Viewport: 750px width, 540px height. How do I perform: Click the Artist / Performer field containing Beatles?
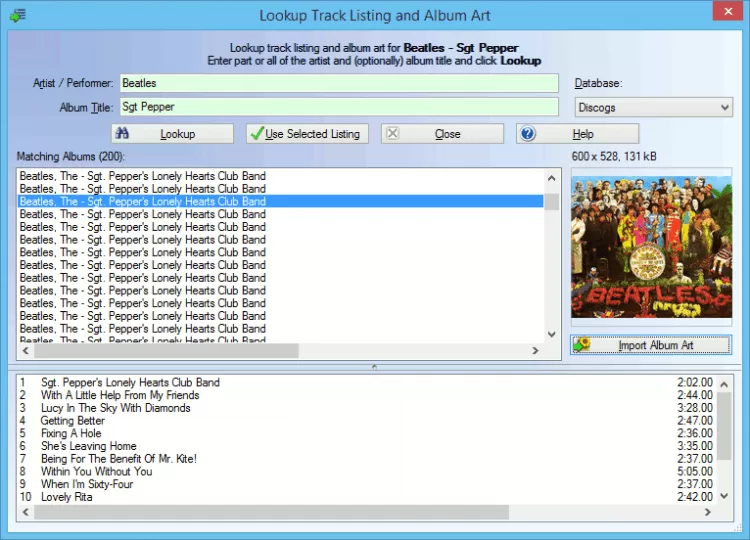[339, 83]
